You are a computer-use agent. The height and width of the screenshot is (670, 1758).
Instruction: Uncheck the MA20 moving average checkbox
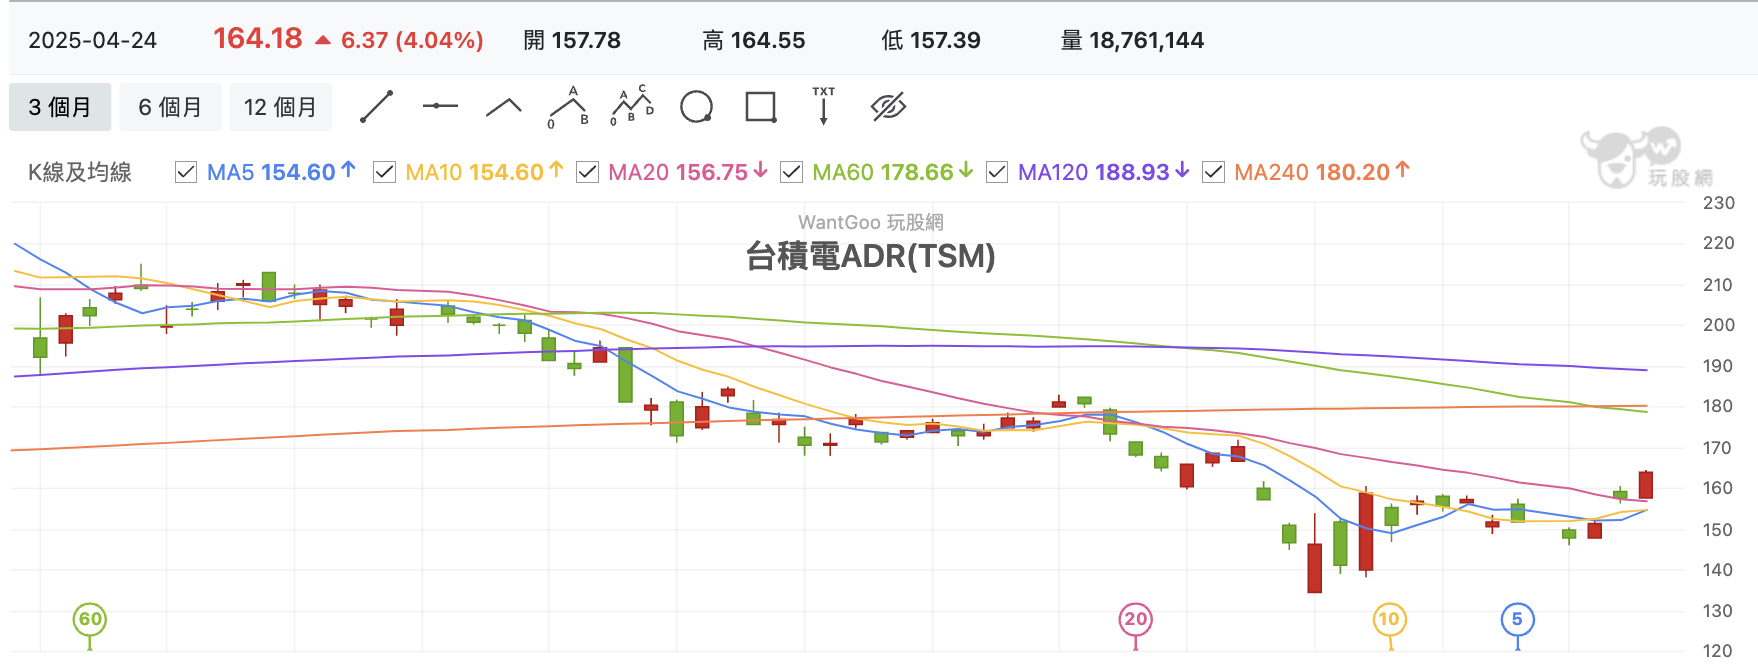[588, 172]
